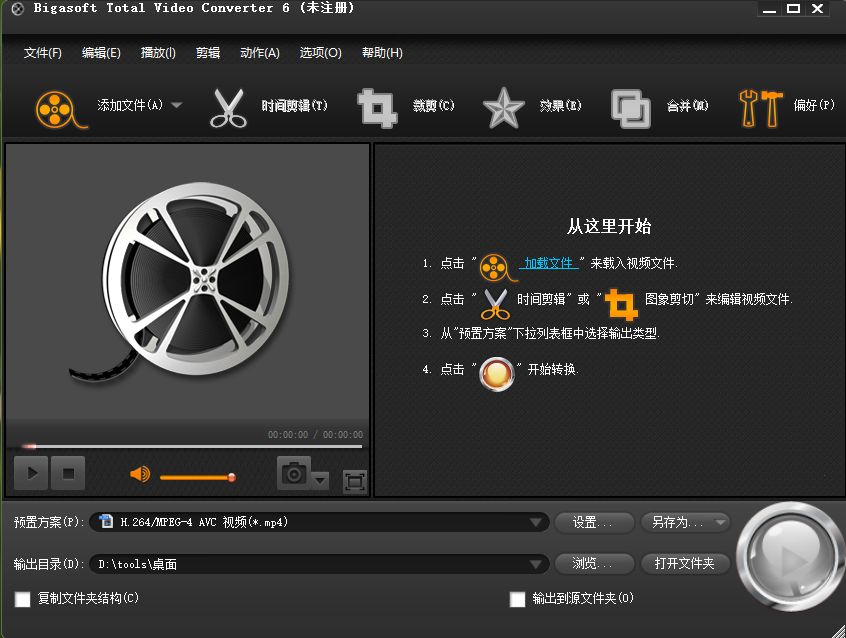This screenshot has height=638, width=846.
Task: Enable the 输出到源文件夹(O) checkbox
Action: coord(517,599)
